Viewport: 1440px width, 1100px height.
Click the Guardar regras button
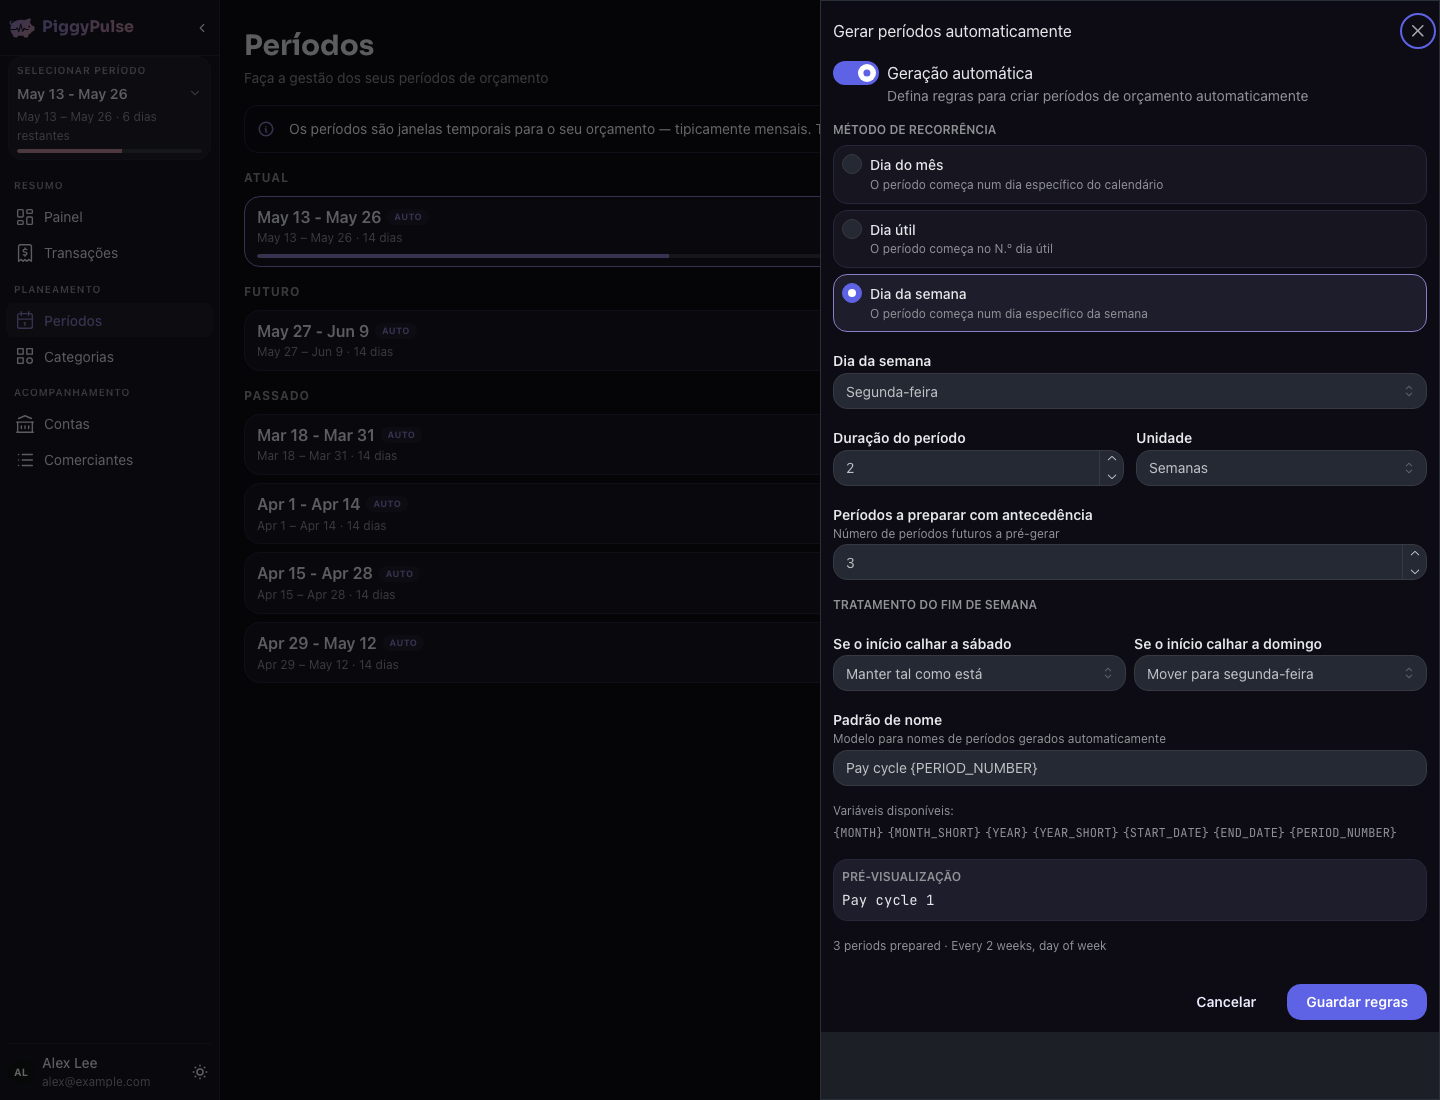(1356, 1002)
